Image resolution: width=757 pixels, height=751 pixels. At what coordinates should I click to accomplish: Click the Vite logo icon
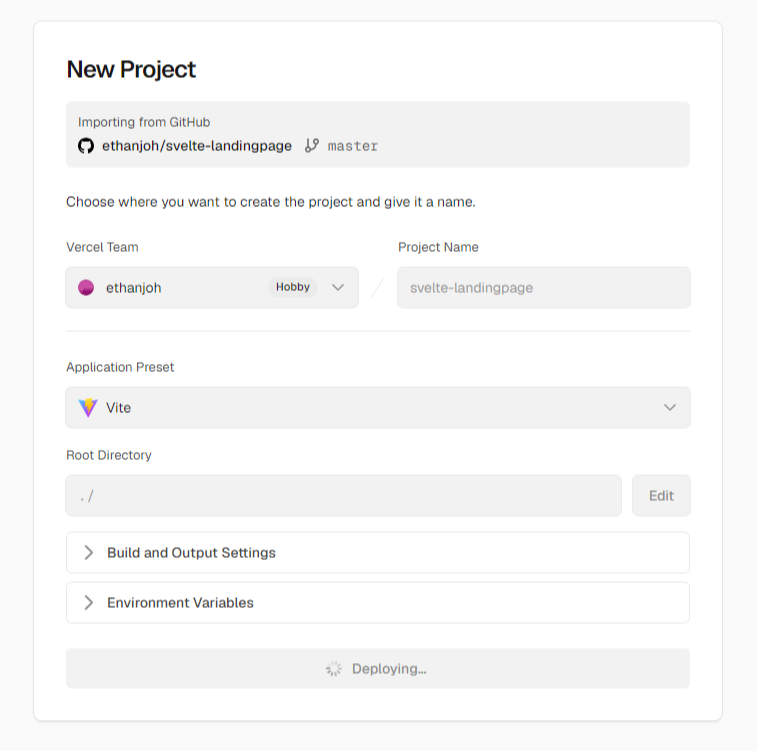88,408
